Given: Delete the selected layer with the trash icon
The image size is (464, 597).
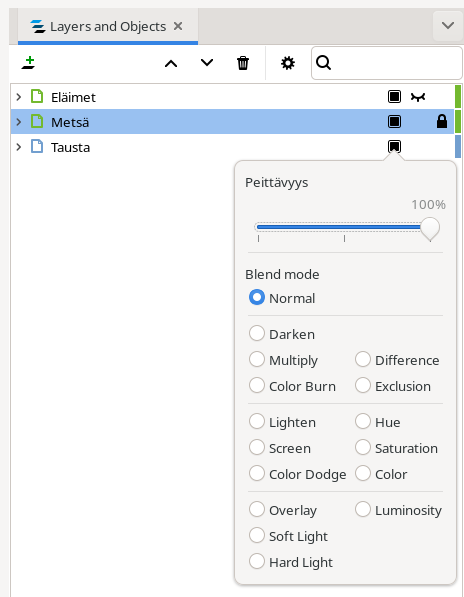Looking at the screenshot, I should click(243, 63).
